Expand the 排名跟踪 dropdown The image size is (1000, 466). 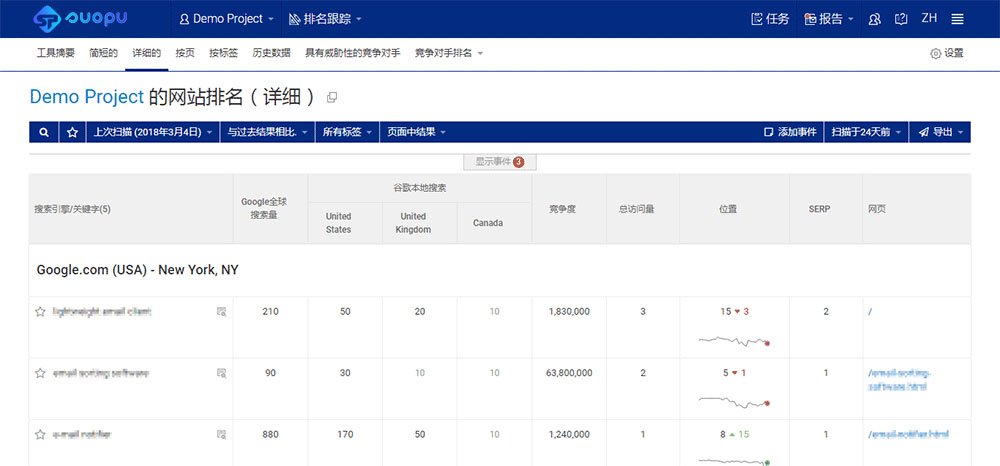(x=325, y=19)
